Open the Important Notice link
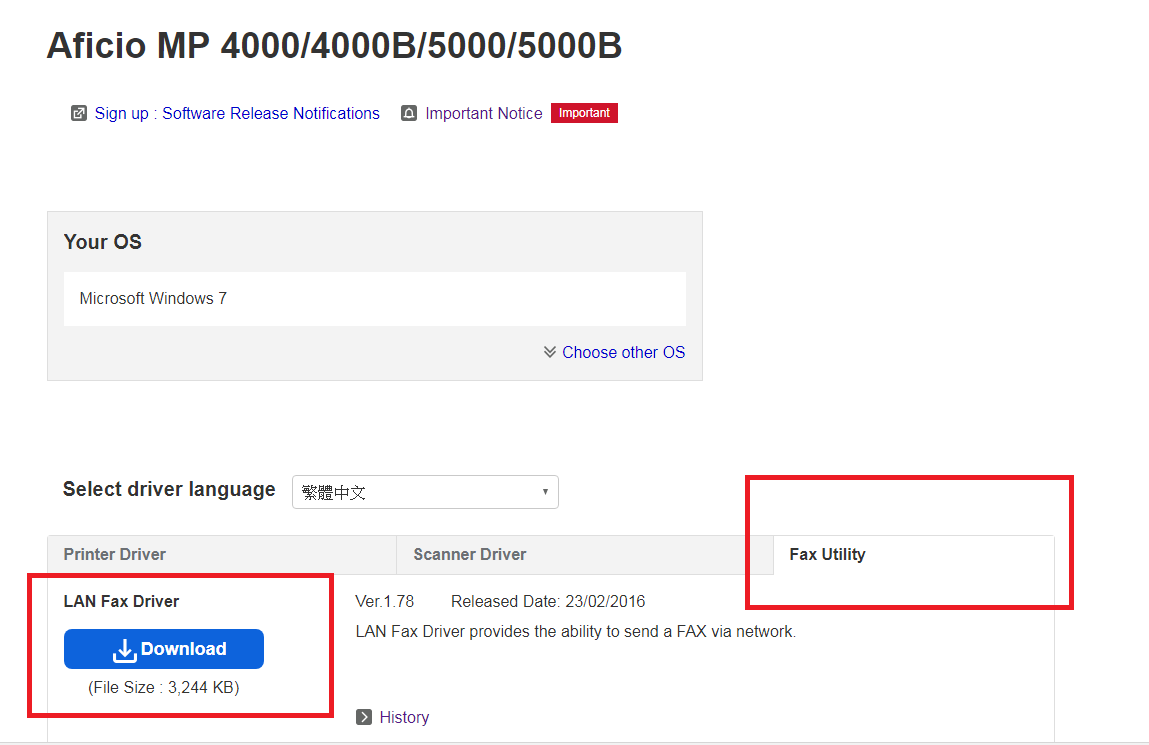This screenshot has height=745, width=1149. [x=484, y=114]
